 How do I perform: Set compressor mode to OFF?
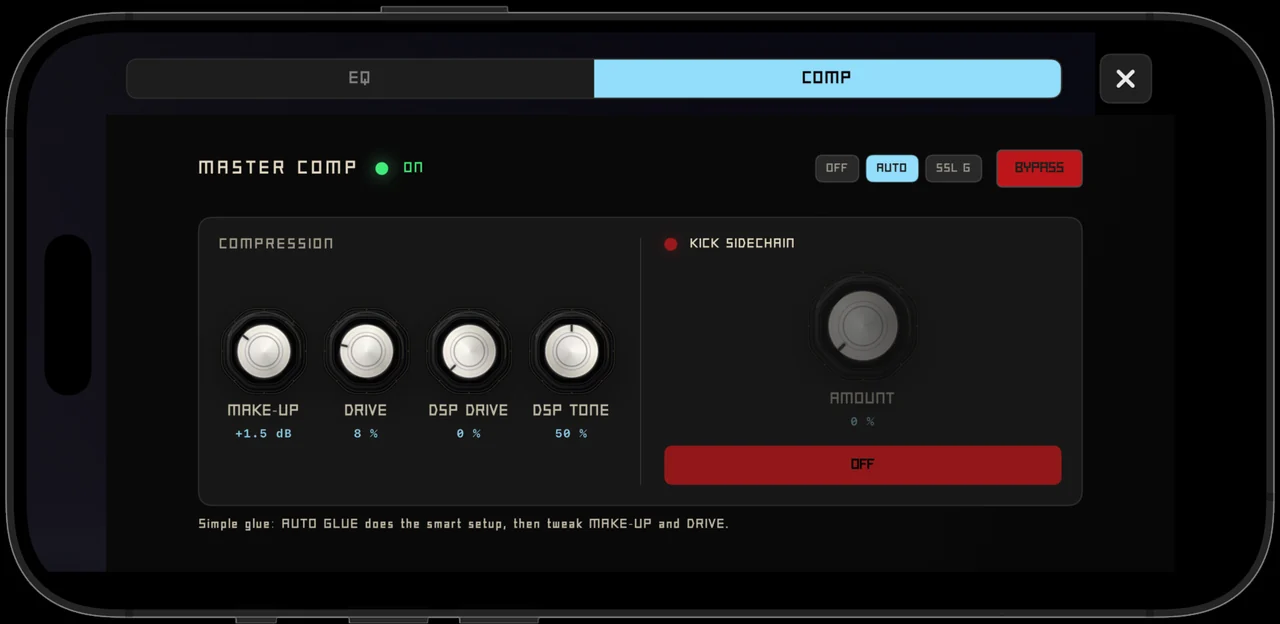[837, 168]
